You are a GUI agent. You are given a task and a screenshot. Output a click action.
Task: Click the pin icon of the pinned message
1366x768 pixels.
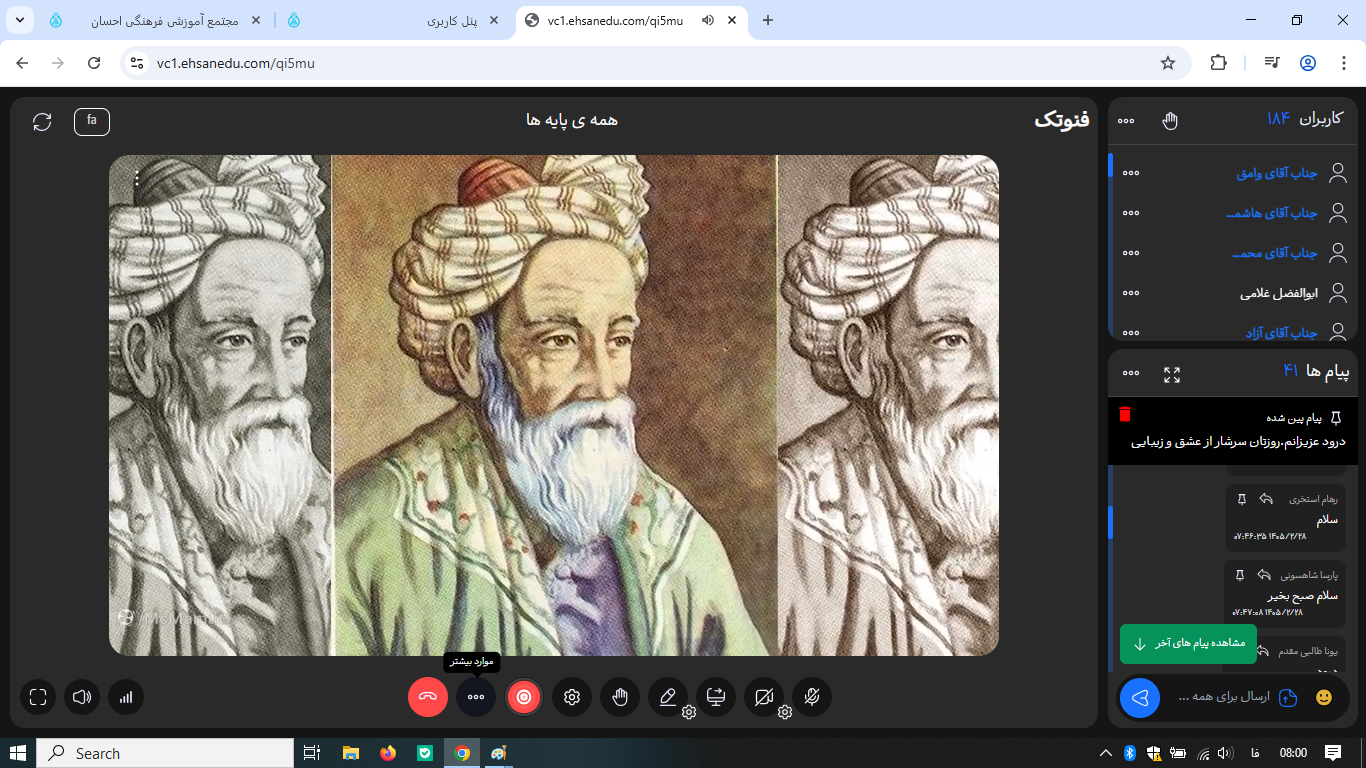1335,418
